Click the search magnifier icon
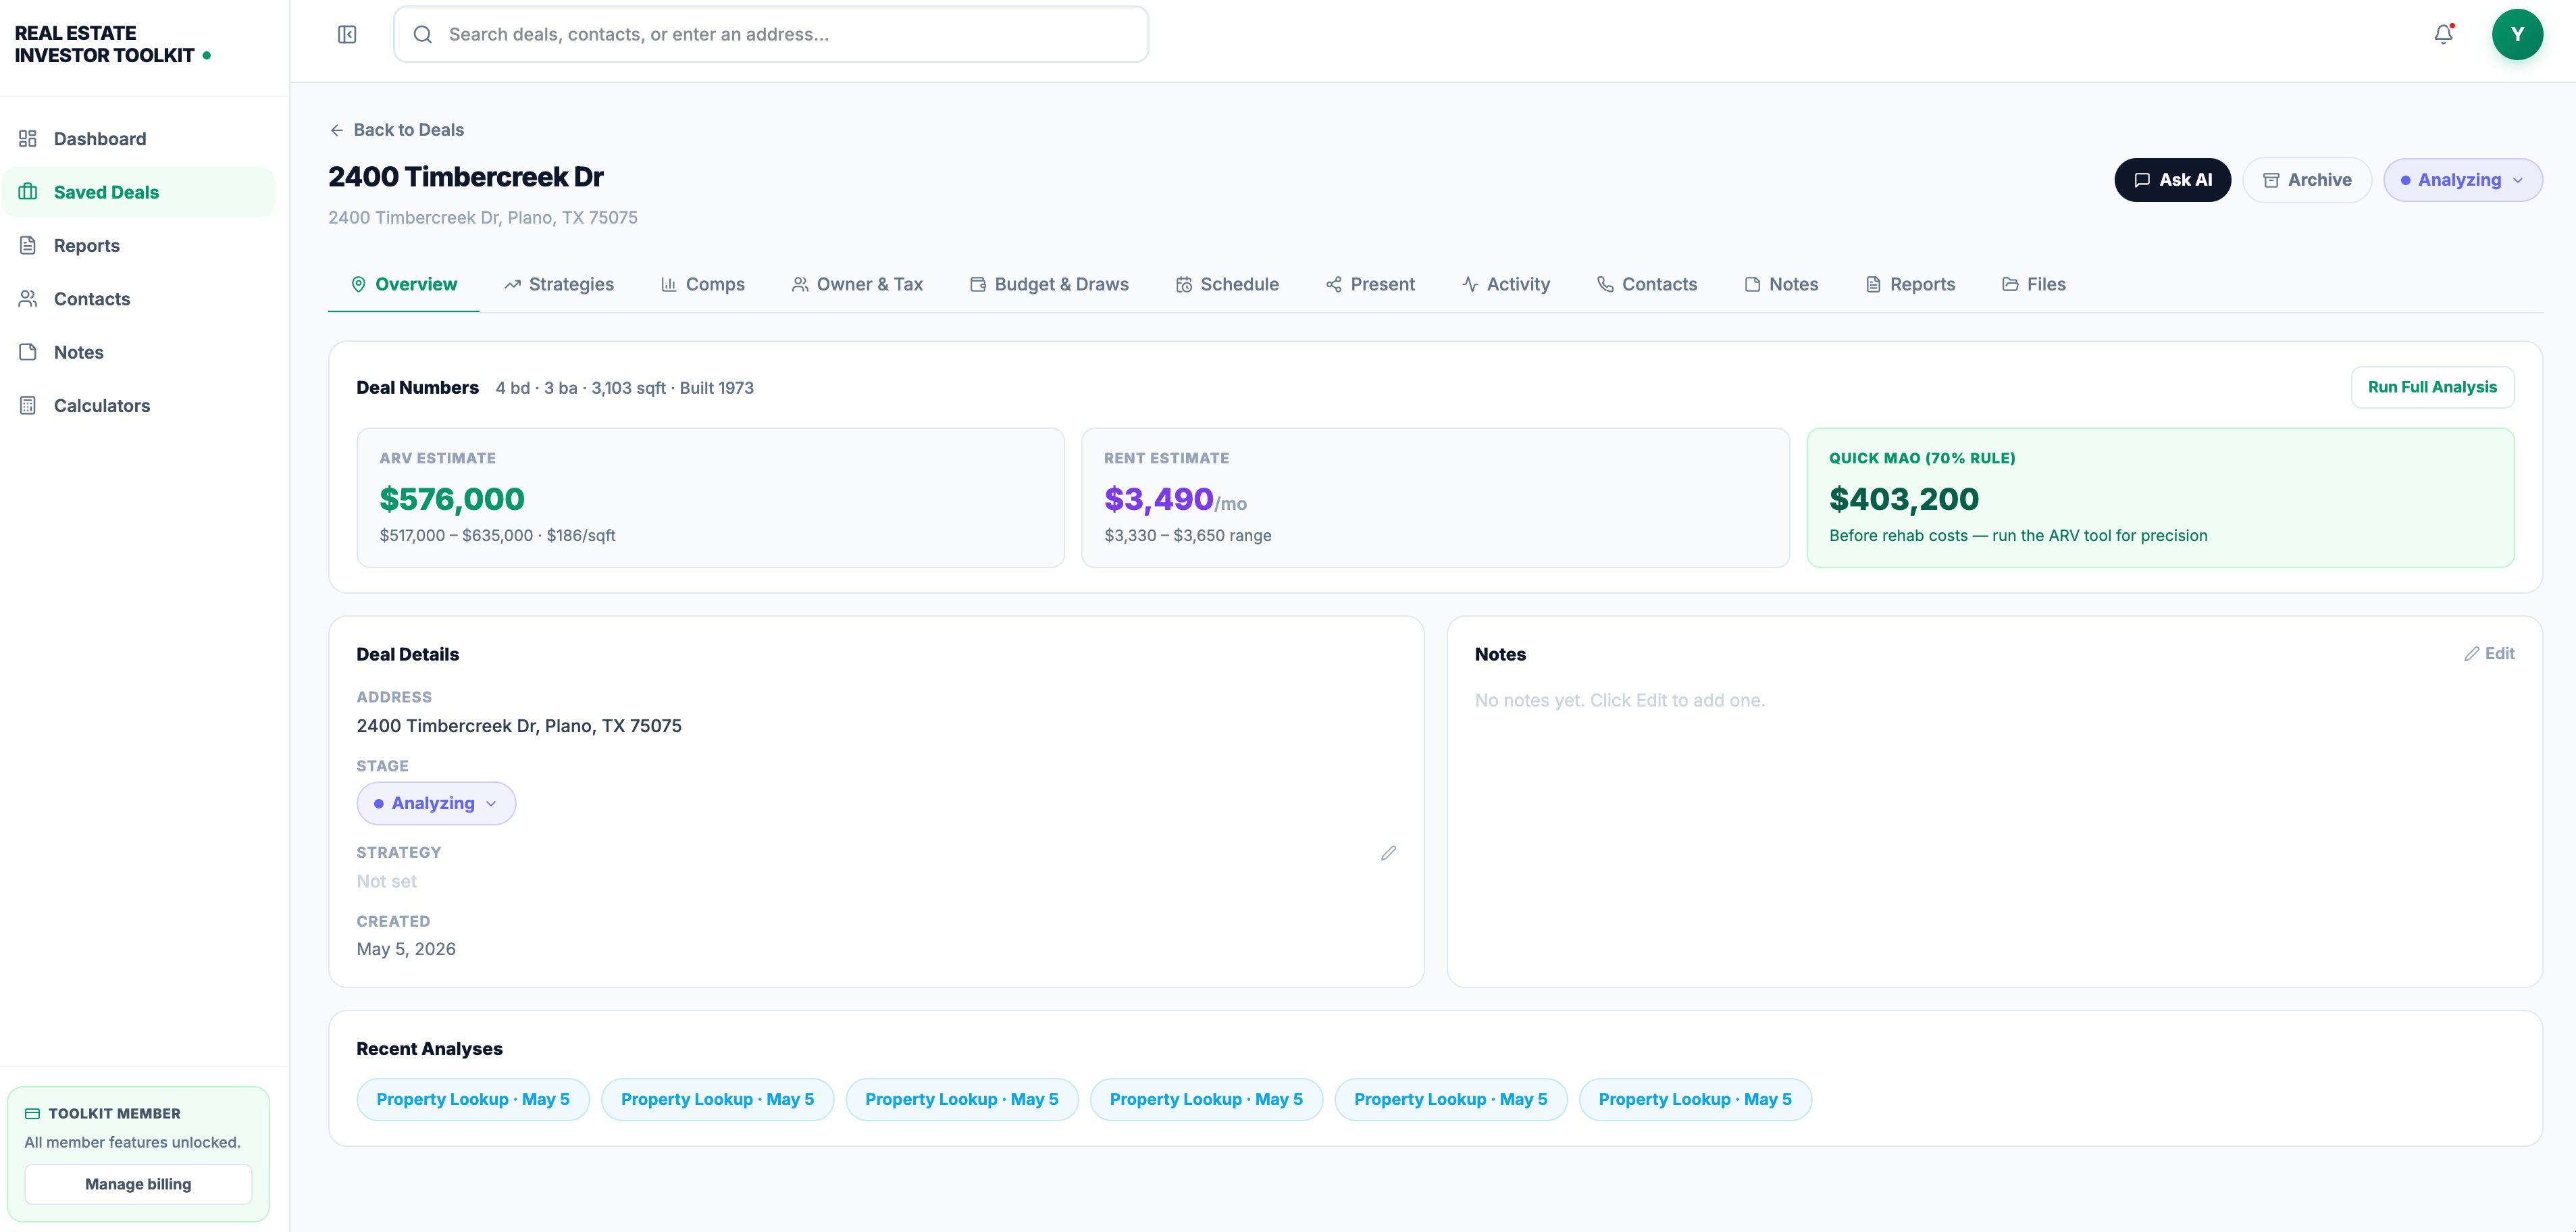2576x1232 pixels. coord(423,35)
